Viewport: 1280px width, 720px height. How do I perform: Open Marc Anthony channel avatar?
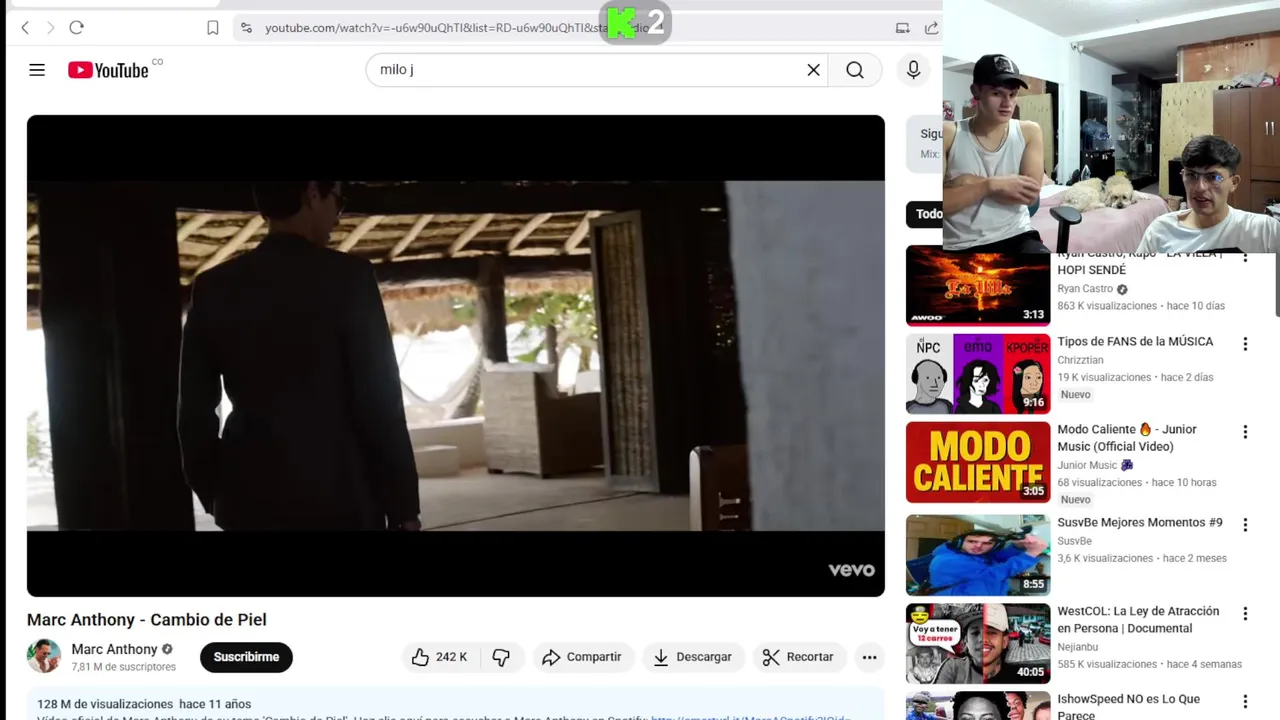coord(44,657)
